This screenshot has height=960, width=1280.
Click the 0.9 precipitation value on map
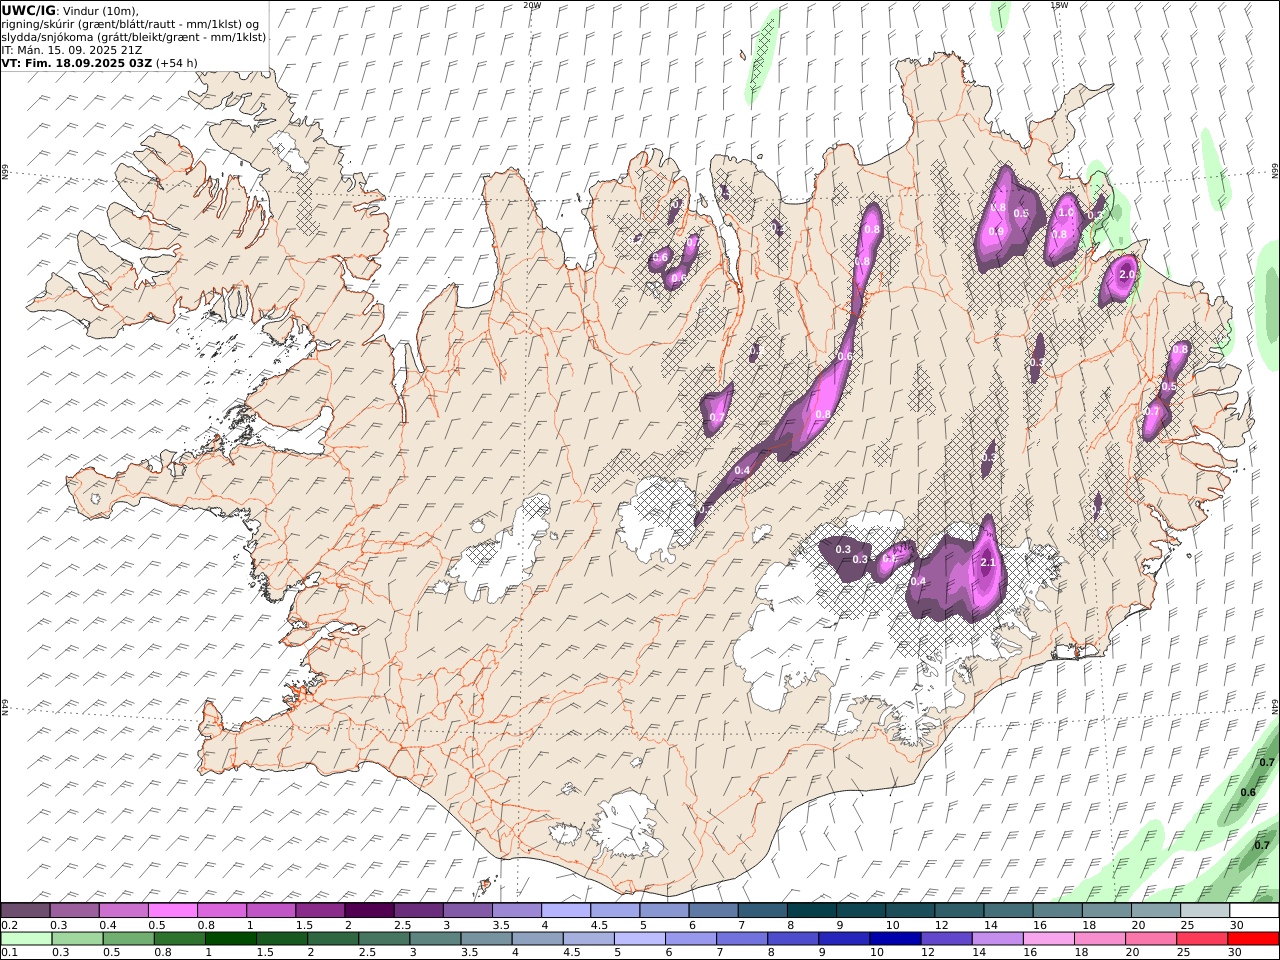[996, 231]
